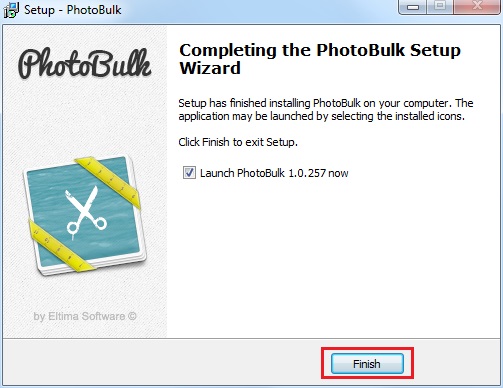This screenshot has height=388, width=503.
Task: Click the 'Click Finish to exit Setup' text
Action: (238, 142)
